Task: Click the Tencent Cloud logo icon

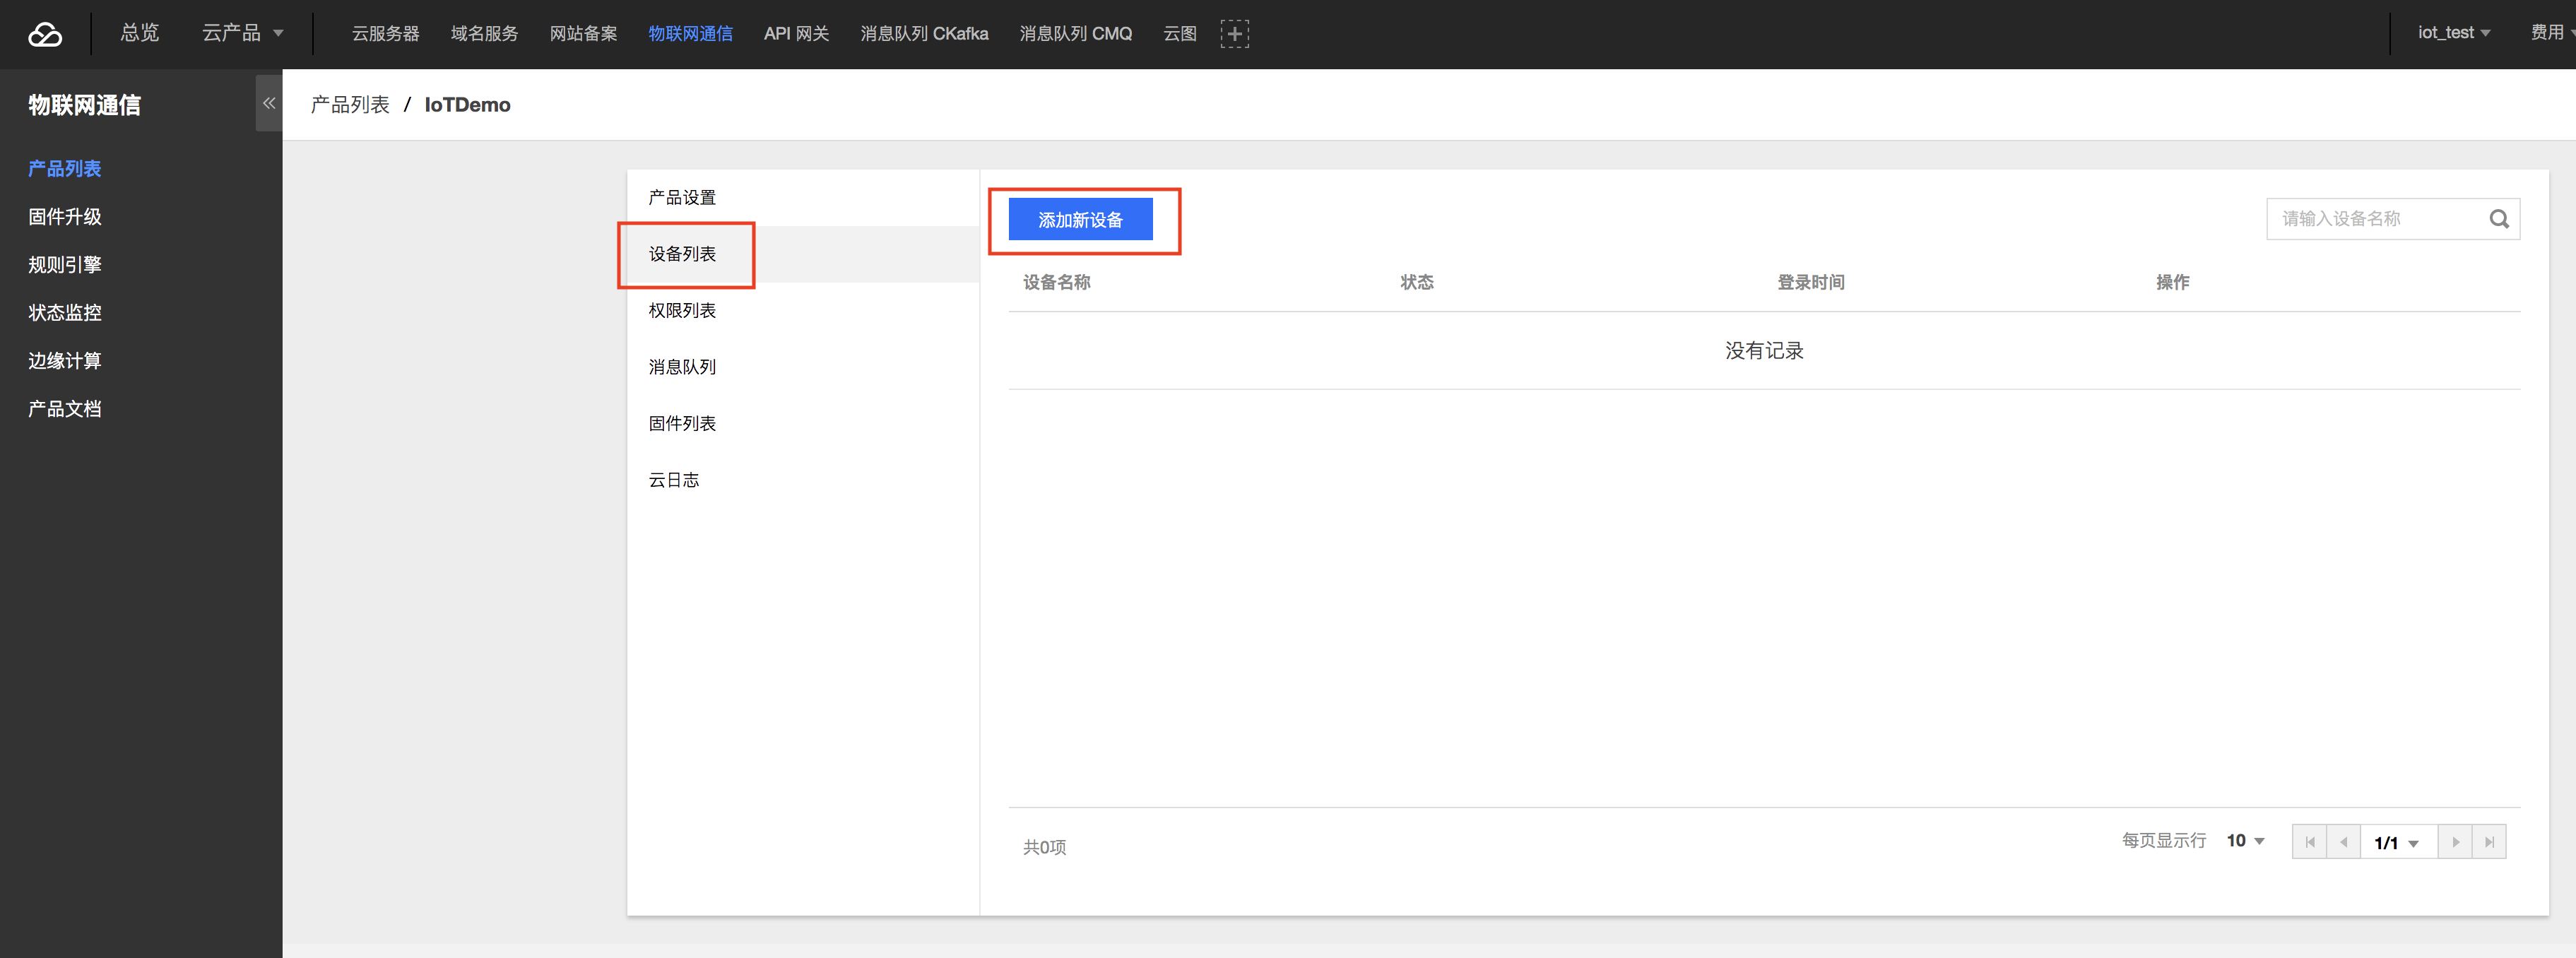Action: click(45, 35)
